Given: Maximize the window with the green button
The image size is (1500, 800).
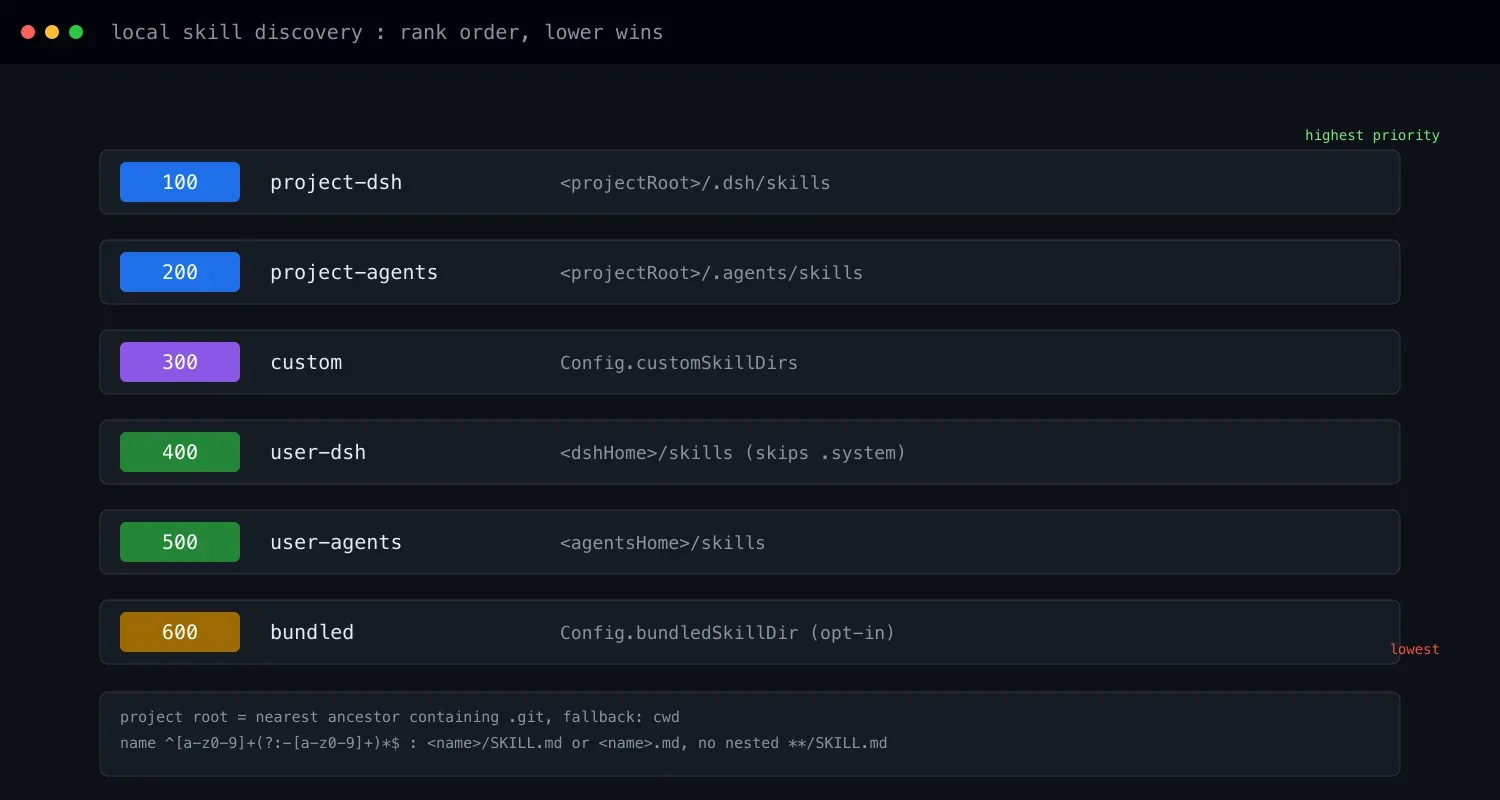Looking at the screenshot, I should click(76, 32).
